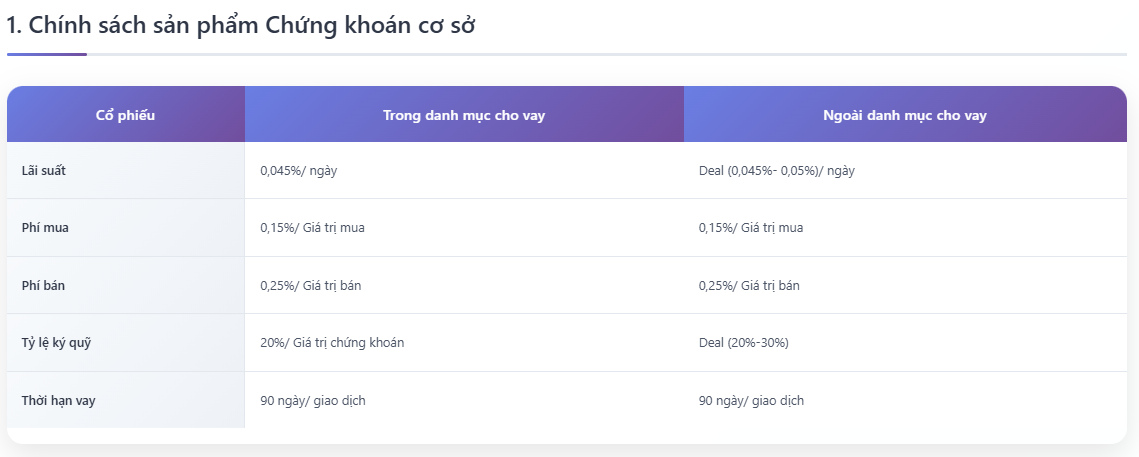Click 'Thời hạn vay' value in 'Trong danh mục' column
The width and height of the screenshot is (1139, 457).
(313, 401)
